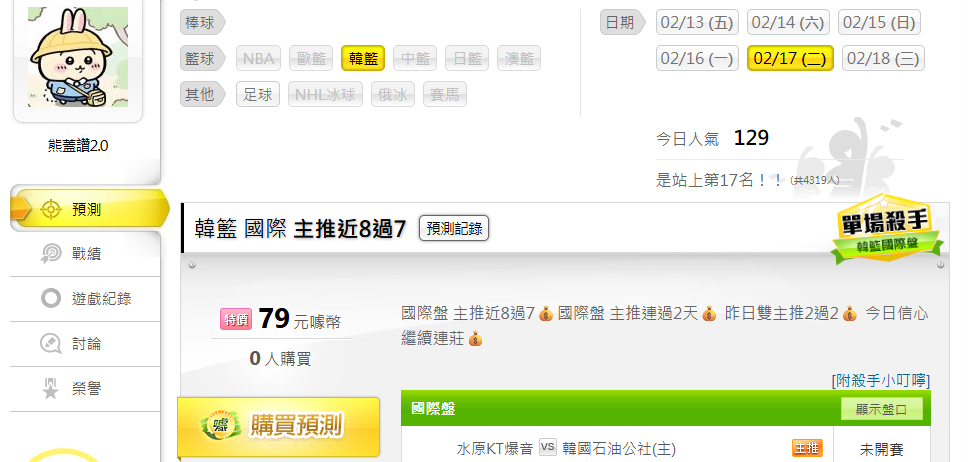Viewport: 968px width, 462px height.
Task: Click the bunny avatar profile picture
Action: (78, 57)
